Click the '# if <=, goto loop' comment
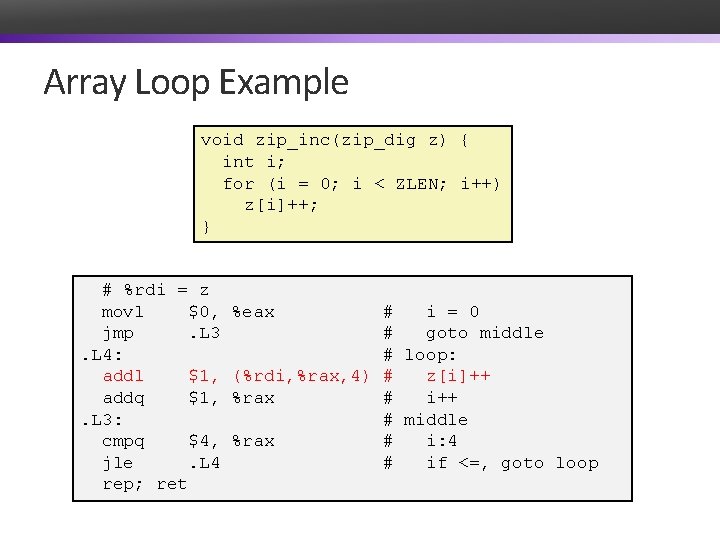720x540 pixels. (491, 463)
